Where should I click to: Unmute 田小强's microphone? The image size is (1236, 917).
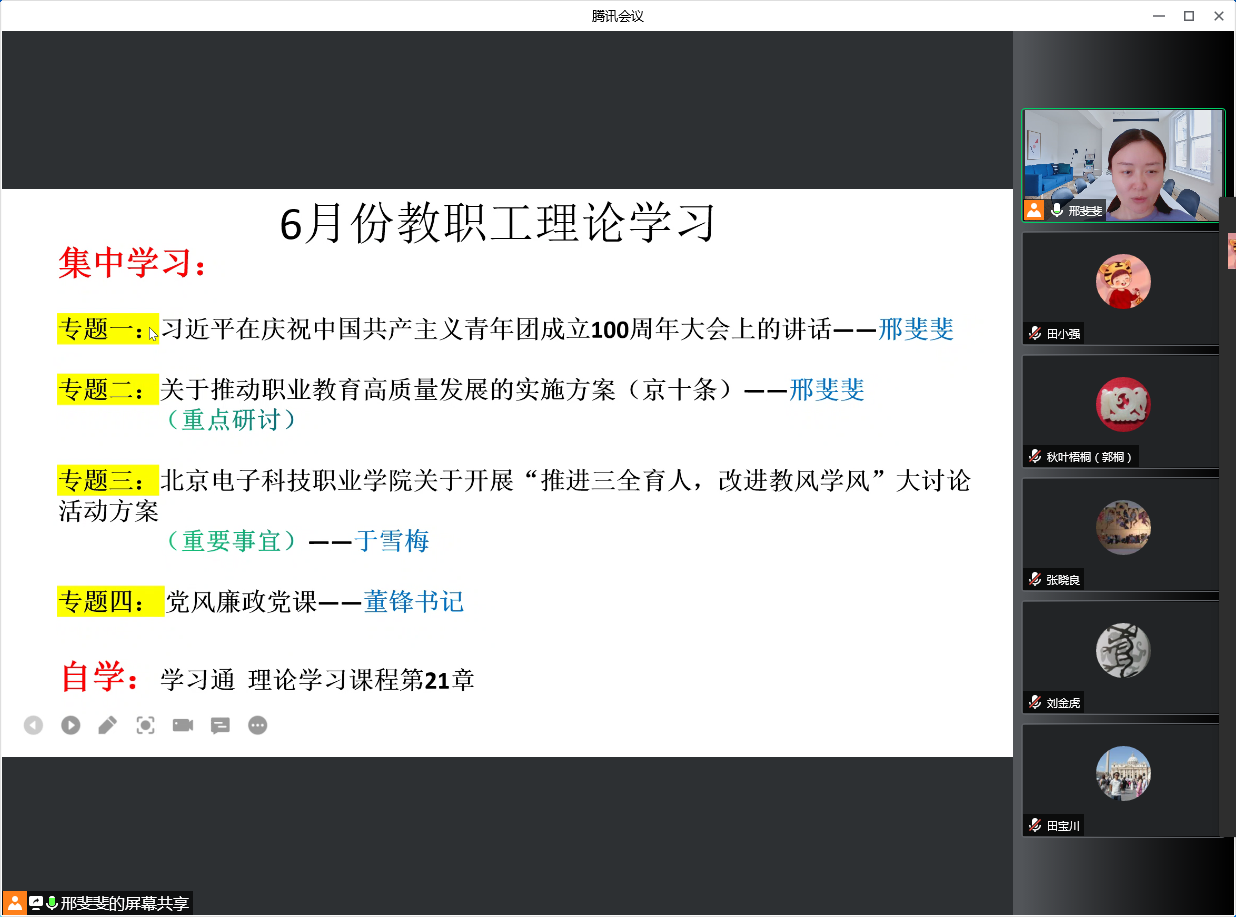[x=1033, y=334]
